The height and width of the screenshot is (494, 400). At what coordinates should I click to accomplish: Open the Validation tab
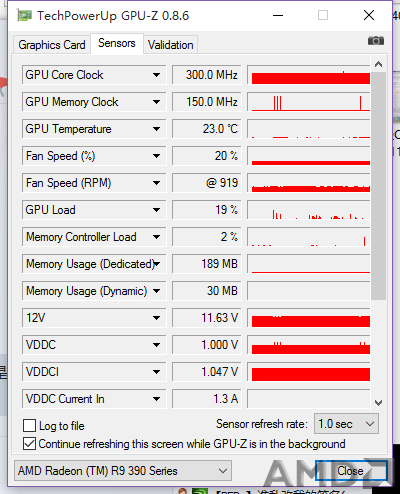pyautogui.click(x=171, y=45)
